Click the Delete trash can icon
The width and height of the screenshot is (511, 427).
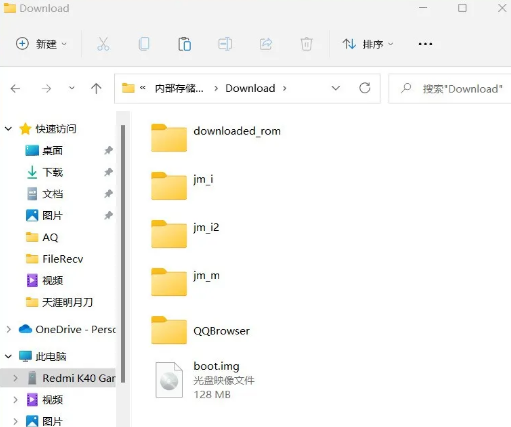coord(306,44)
